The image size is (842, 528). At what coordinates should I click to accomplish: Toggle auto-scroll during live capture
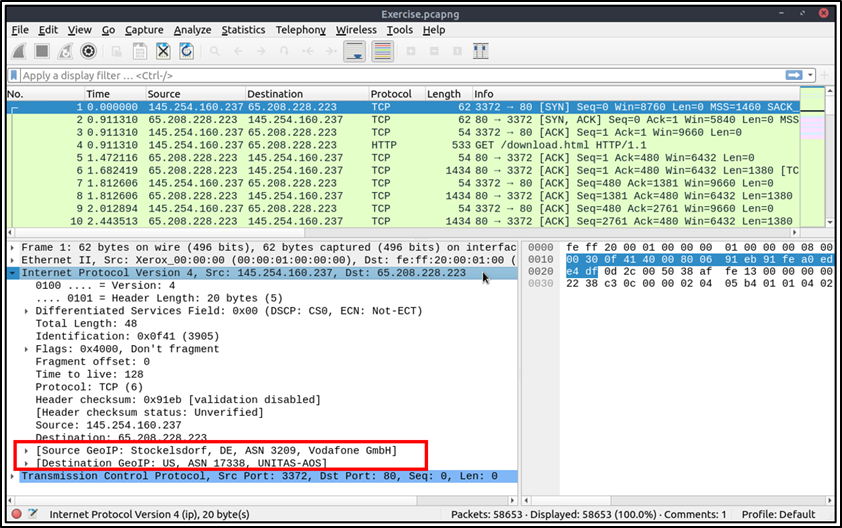click(354, 51)
